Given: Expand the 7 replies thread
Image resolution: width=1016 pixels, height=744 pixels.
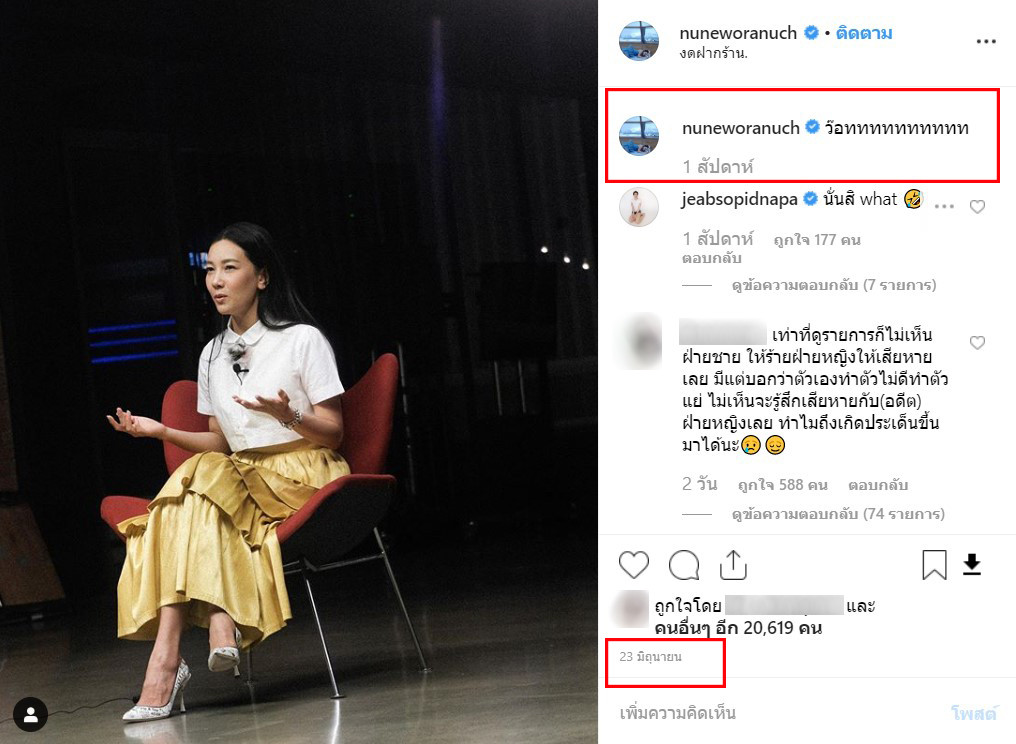Looking at the screenshot, I should [834, 285].
